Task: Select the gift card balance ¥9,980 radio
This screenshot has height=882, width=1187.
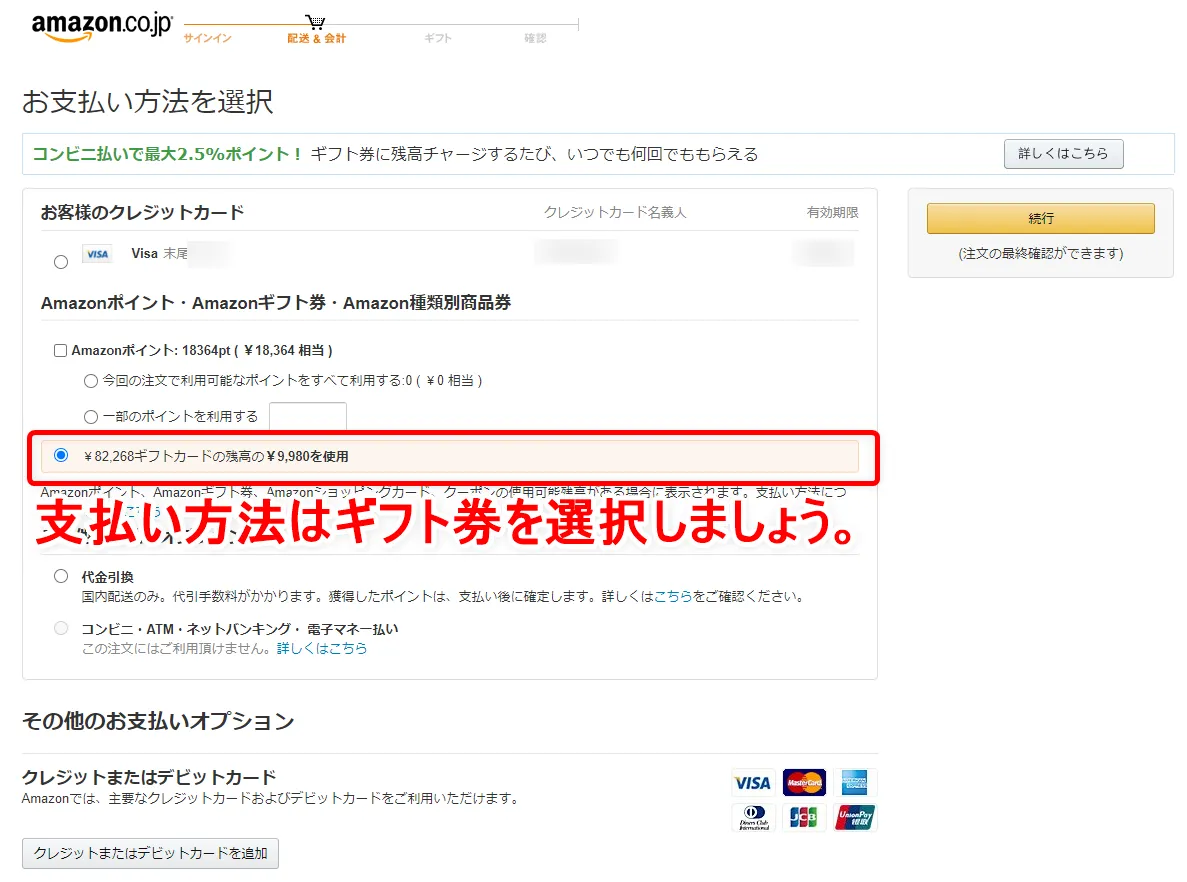Action: (61, 455)
